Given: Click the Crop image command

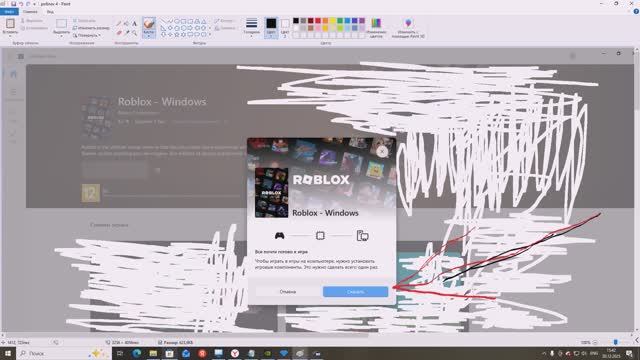Looking at the screenshot, I should pyautogui.click(x=84, y=20).
